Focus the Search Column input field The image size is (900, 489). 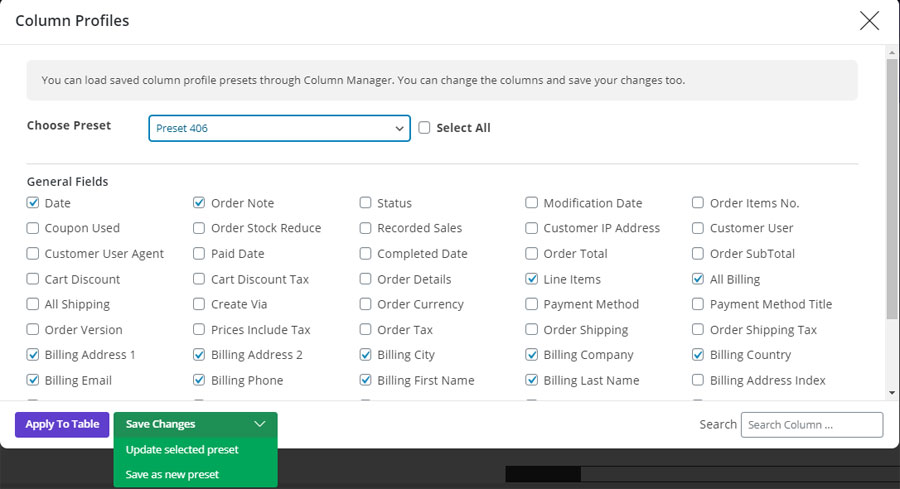pos(811,424)
